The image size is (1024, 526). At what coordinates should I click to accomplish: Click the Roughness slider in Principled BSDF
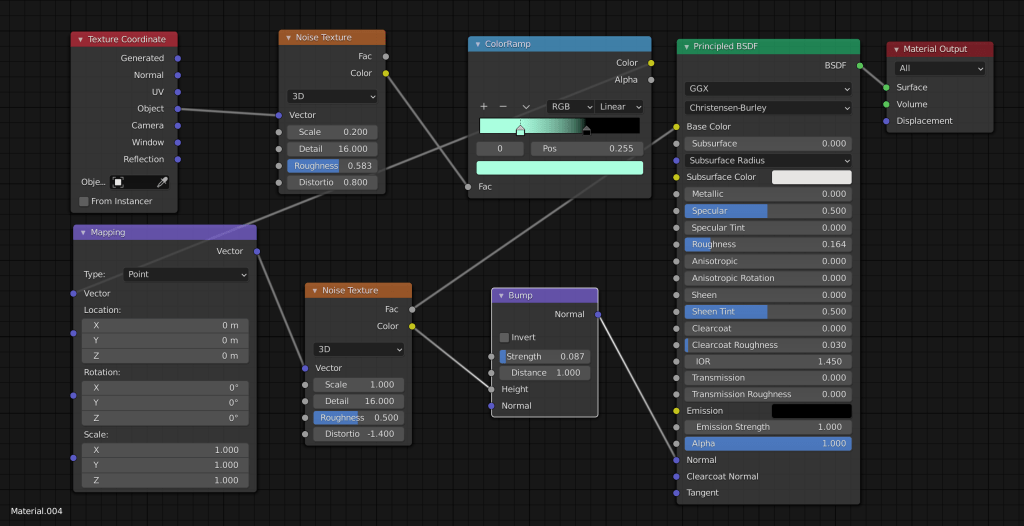768,244
